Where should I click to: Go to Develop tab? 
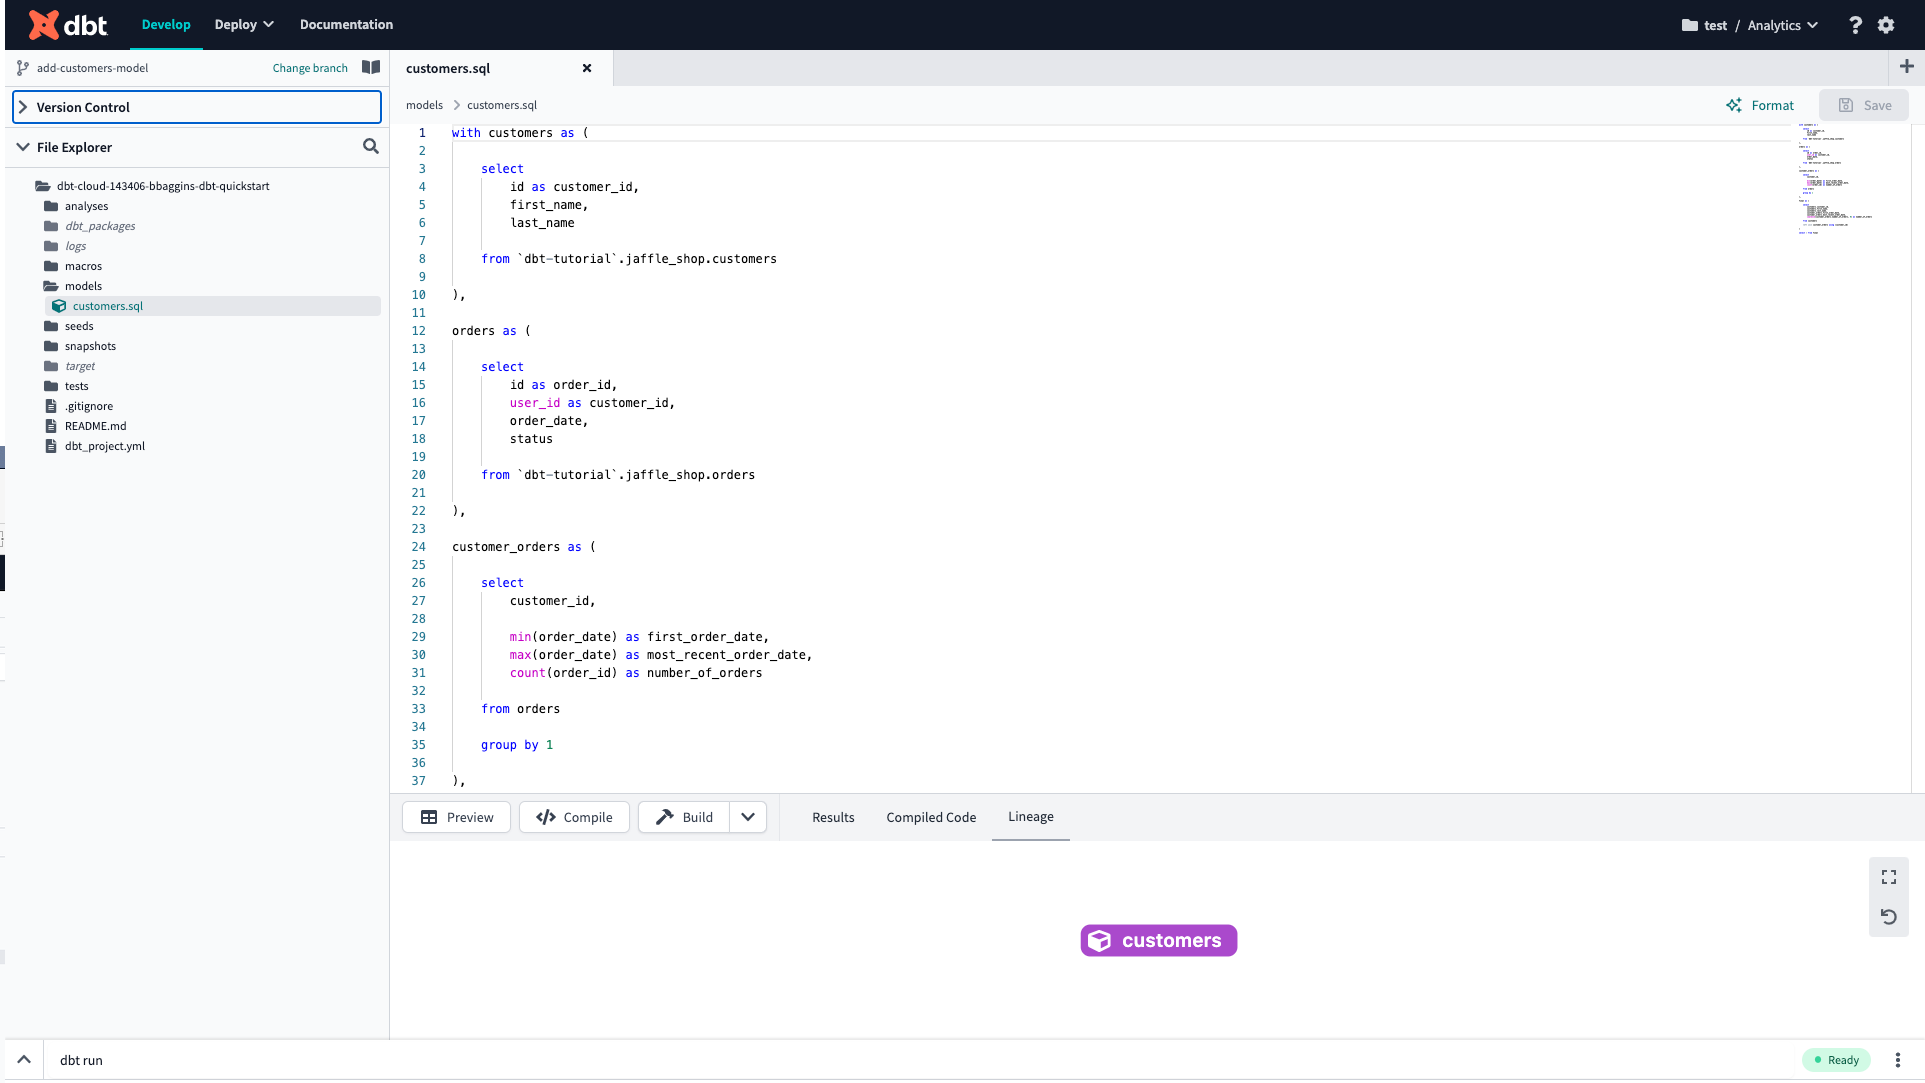click(166, 25)
